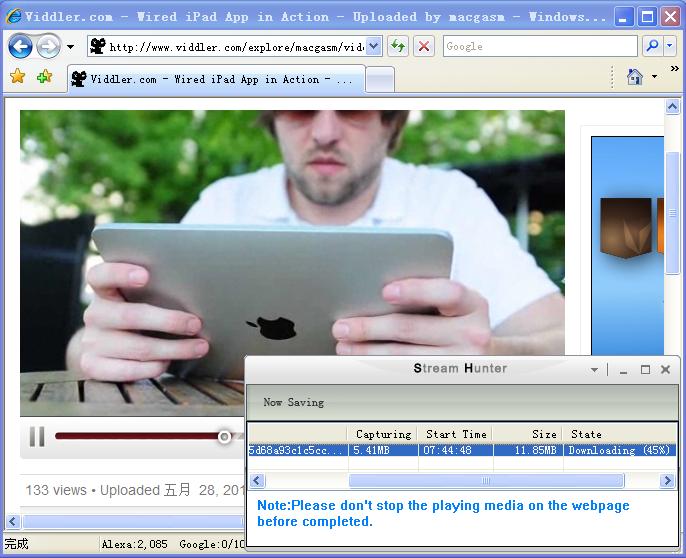
Task: Click the 07:44:48 start time cell
Action: tap(456, 450)
